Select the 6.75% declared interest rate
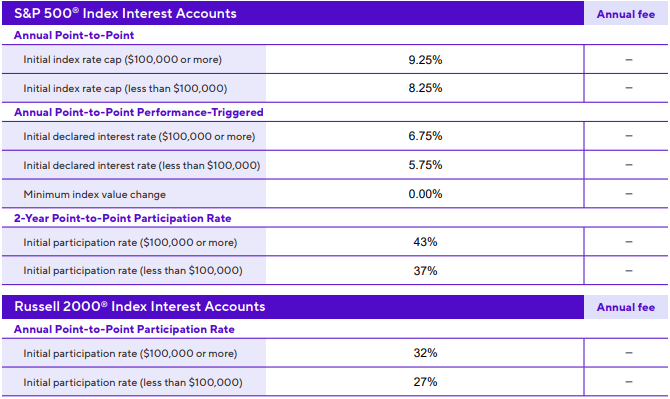 pos(425,136)
